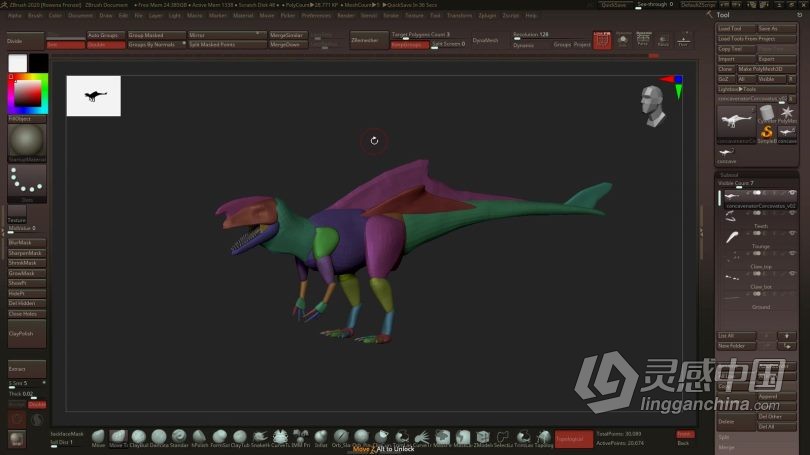This screenshot has height=455, width=810.
Task: Open the Alpha menu
Action: tap(14, 15)
